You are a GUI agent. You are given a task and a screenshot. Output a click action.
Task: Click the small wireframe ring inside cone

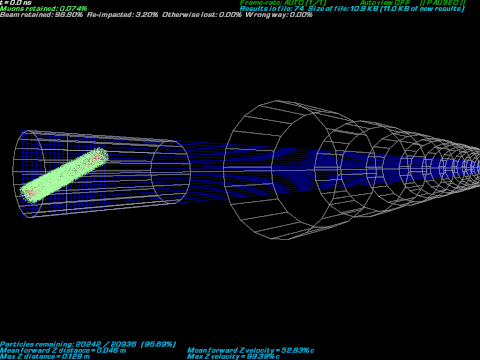tap(170, 172)
